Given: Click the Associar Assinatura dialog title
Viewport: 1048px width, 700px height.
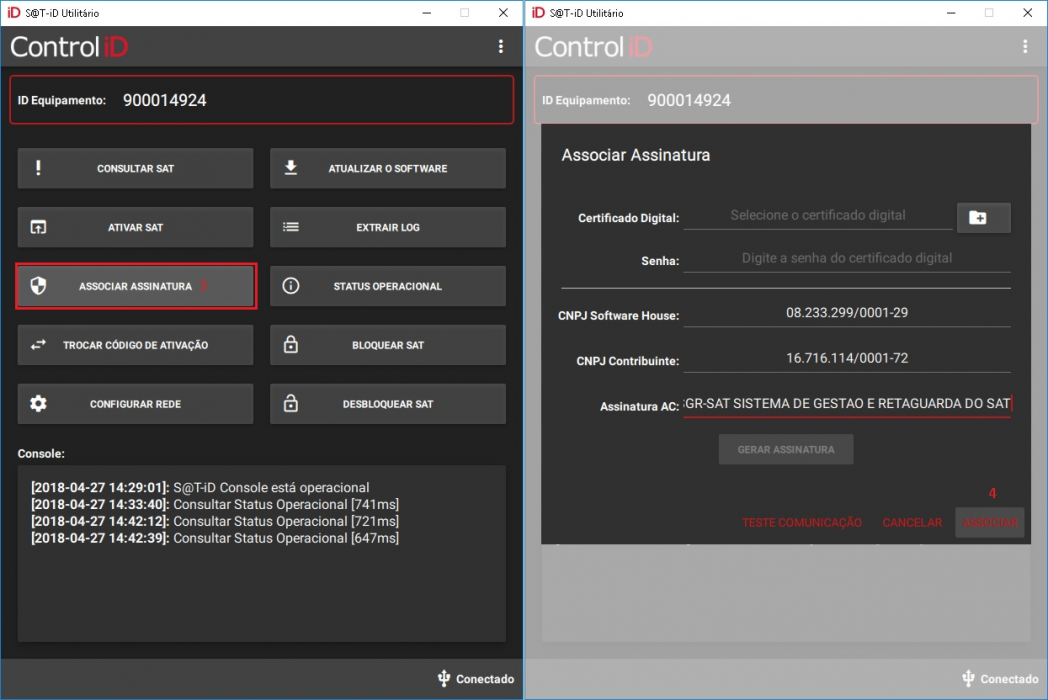Looking at the screenshot, I should point(636,155).
